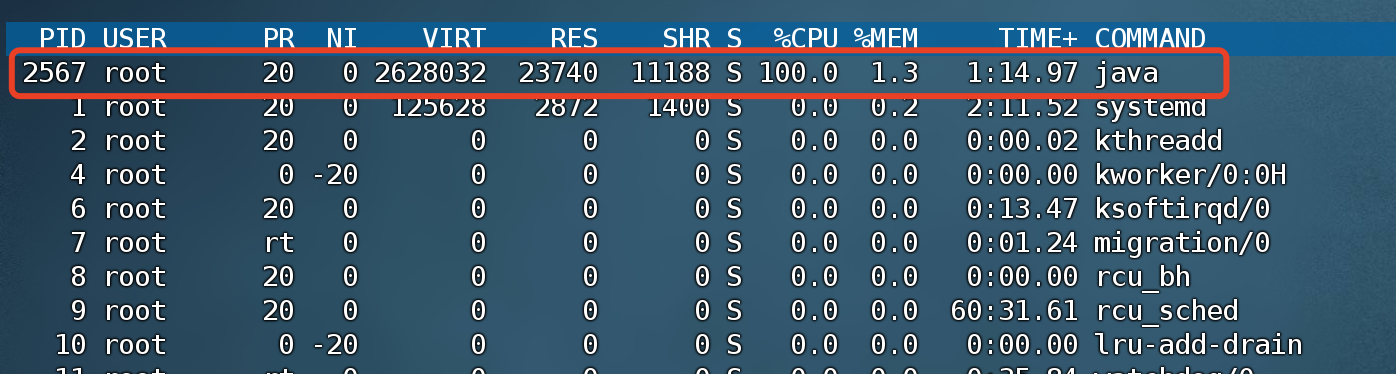This screenshot has height=374, width=1396.
Task: Click the VIRT column header
Action: click(454, 39)
